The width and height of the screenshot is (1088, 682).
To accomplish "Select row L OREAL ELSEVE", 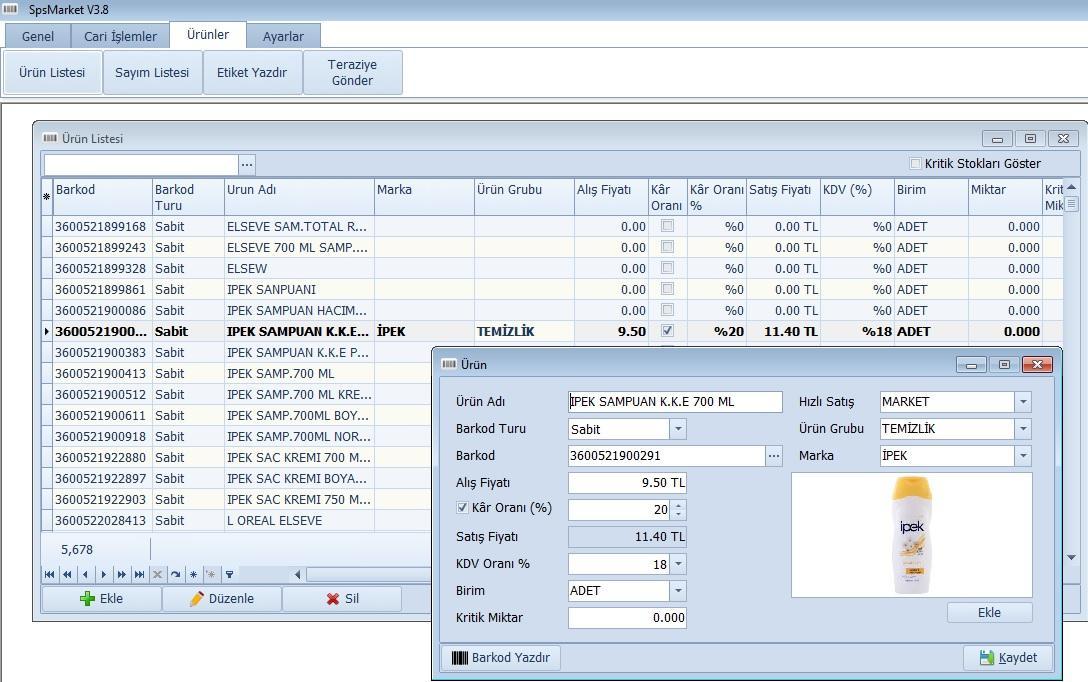I will [236, 520].
